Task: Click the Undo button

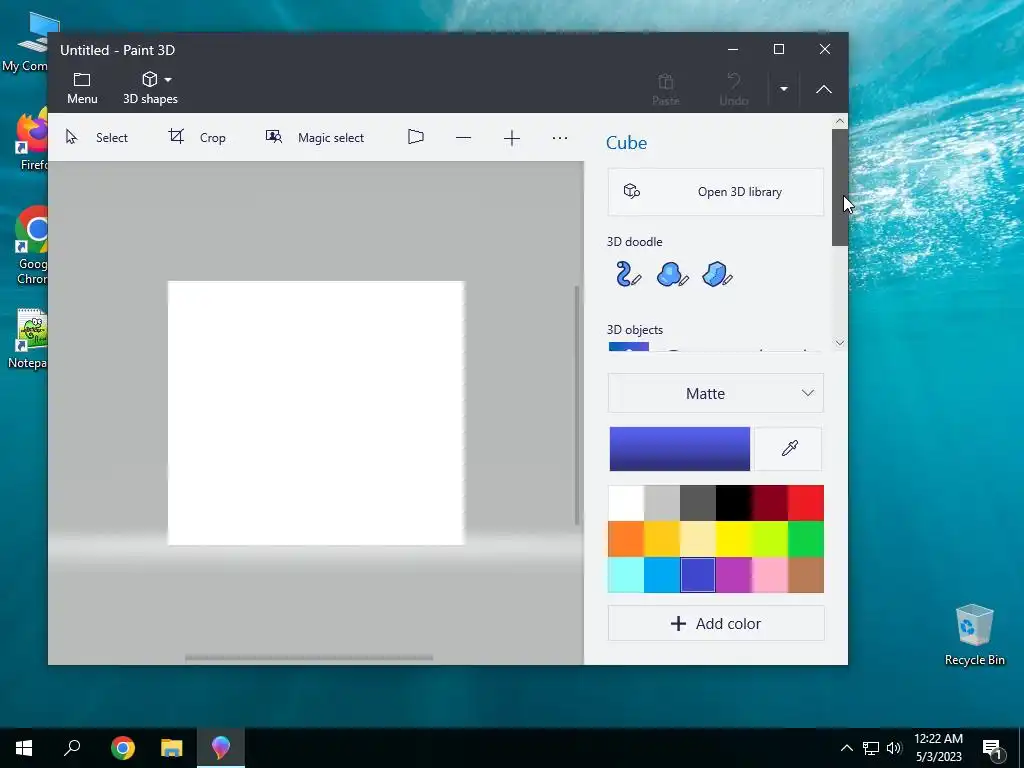Action: pos(733,89)
